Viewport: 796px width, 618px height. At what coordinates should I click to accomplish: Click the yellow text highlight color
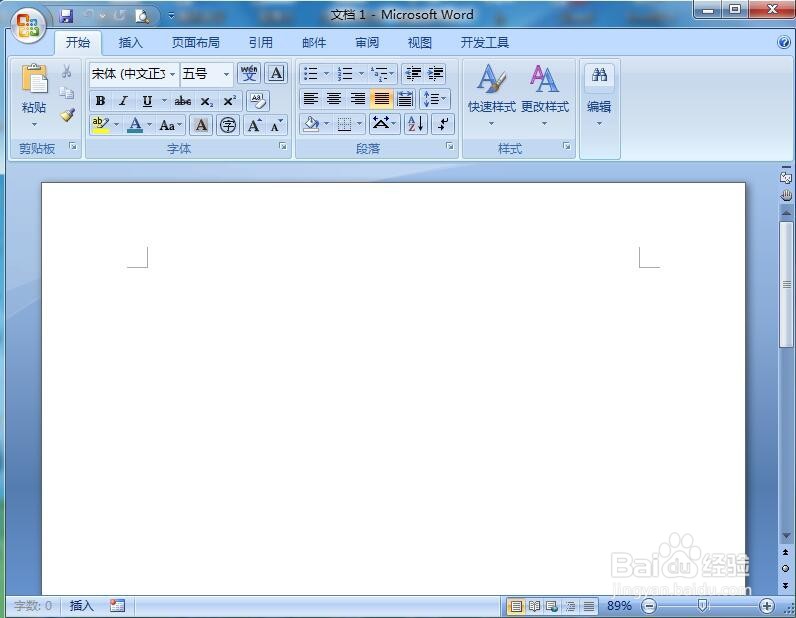(101, 125)
